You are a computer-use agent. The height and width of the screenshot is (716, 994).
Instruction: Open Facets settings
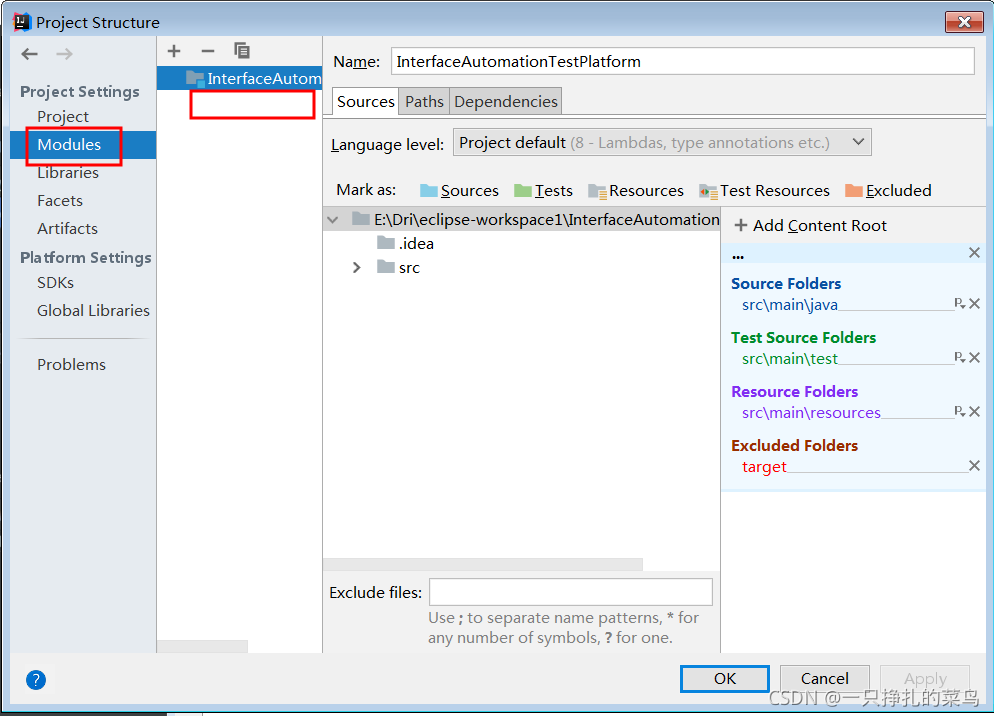pos(60,200)
